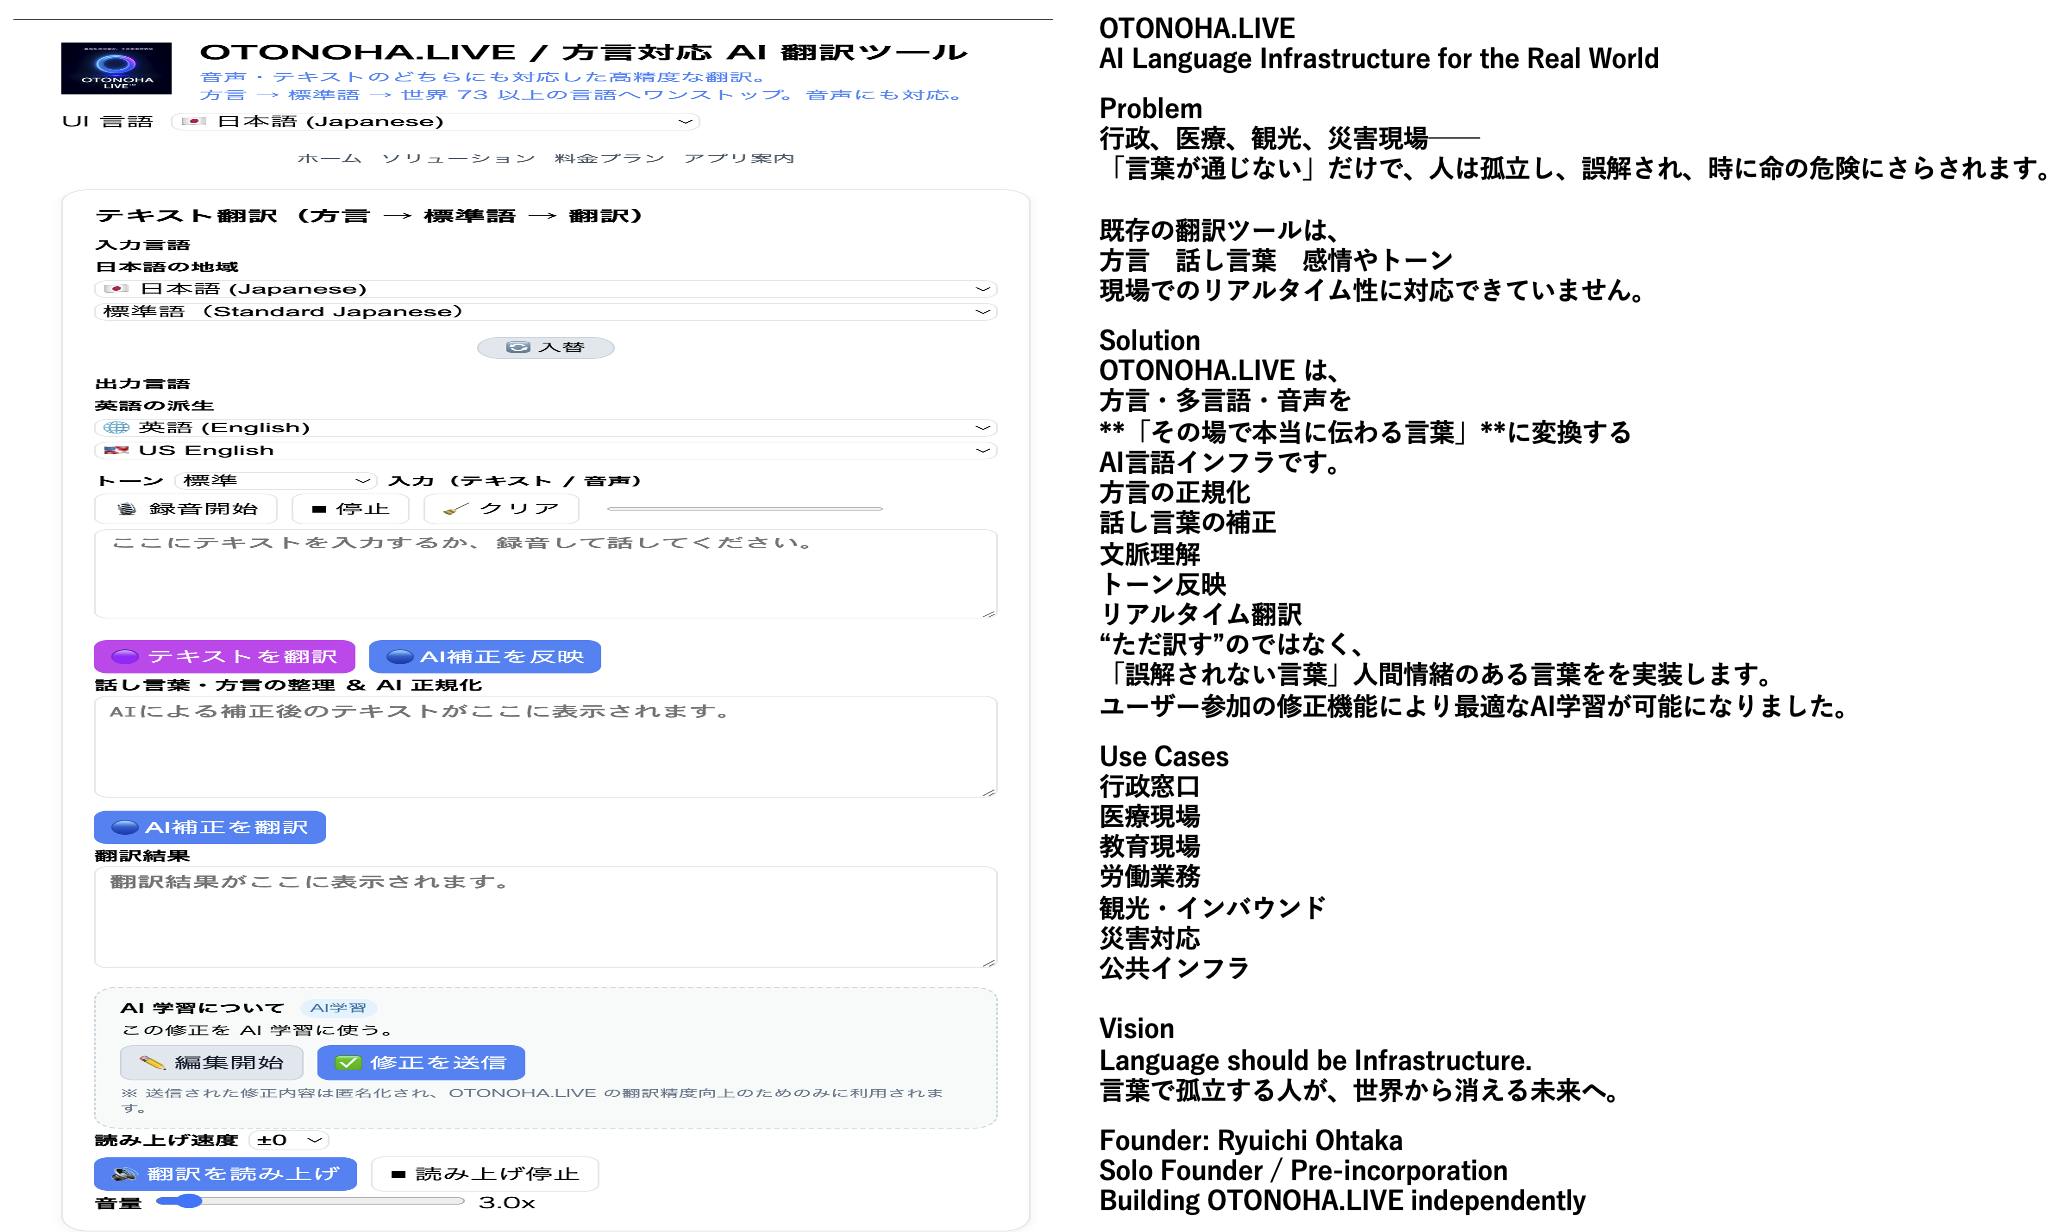Click the AI補正を翻訳 button

(210, 828)
